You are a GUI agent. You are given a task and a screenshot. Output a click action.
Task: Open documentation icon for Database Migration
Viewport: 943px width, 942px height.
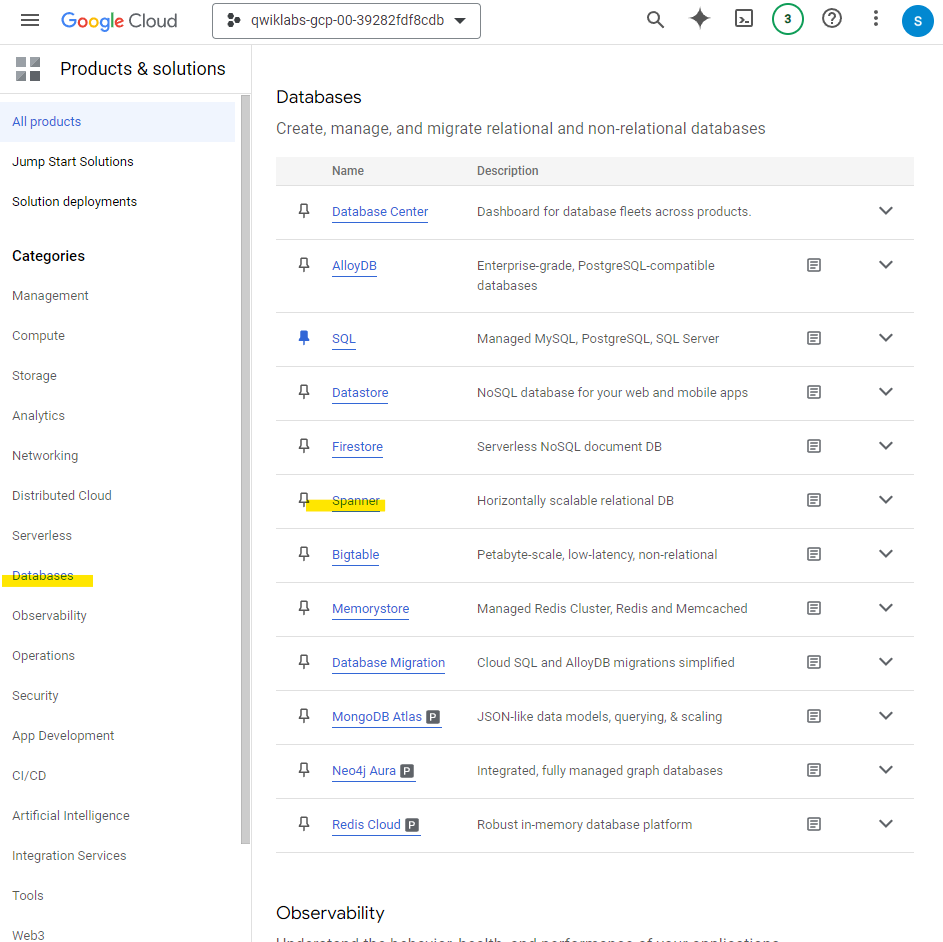click(814, 662)
